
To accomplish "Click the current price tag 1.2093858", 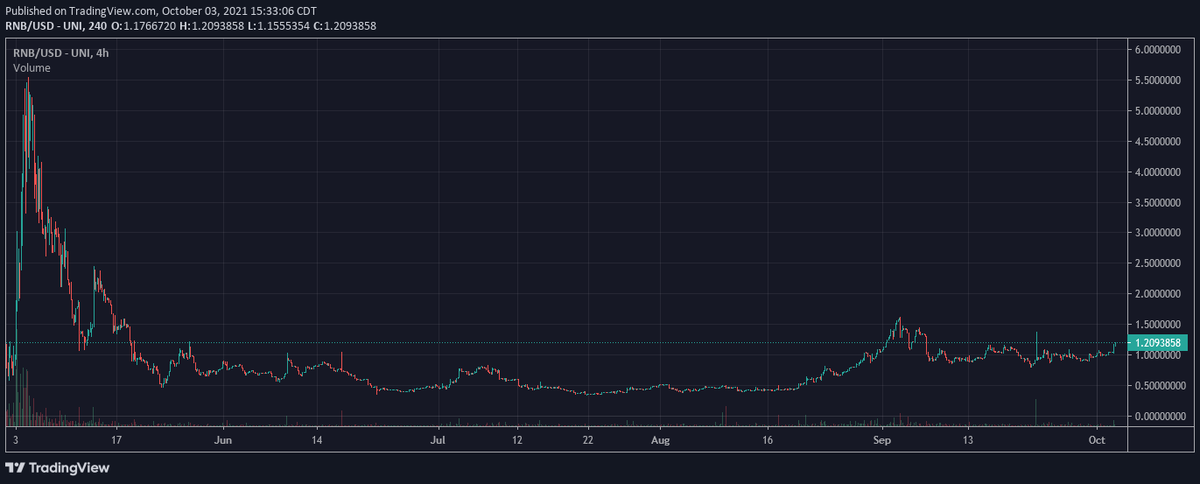I will (x=1160, y=342).
